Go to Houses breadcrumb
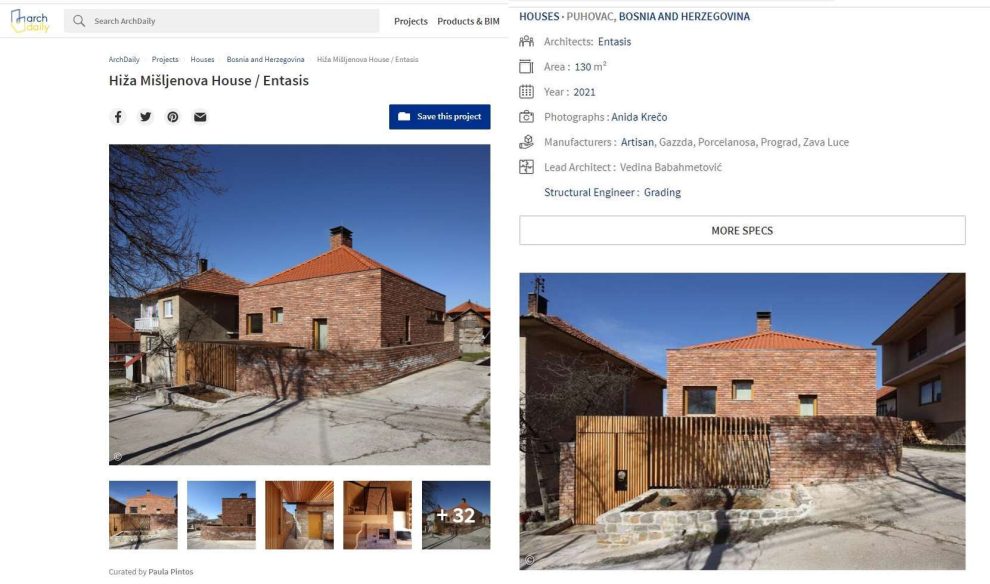Screen dimensions: 990x584 point(202,59)
